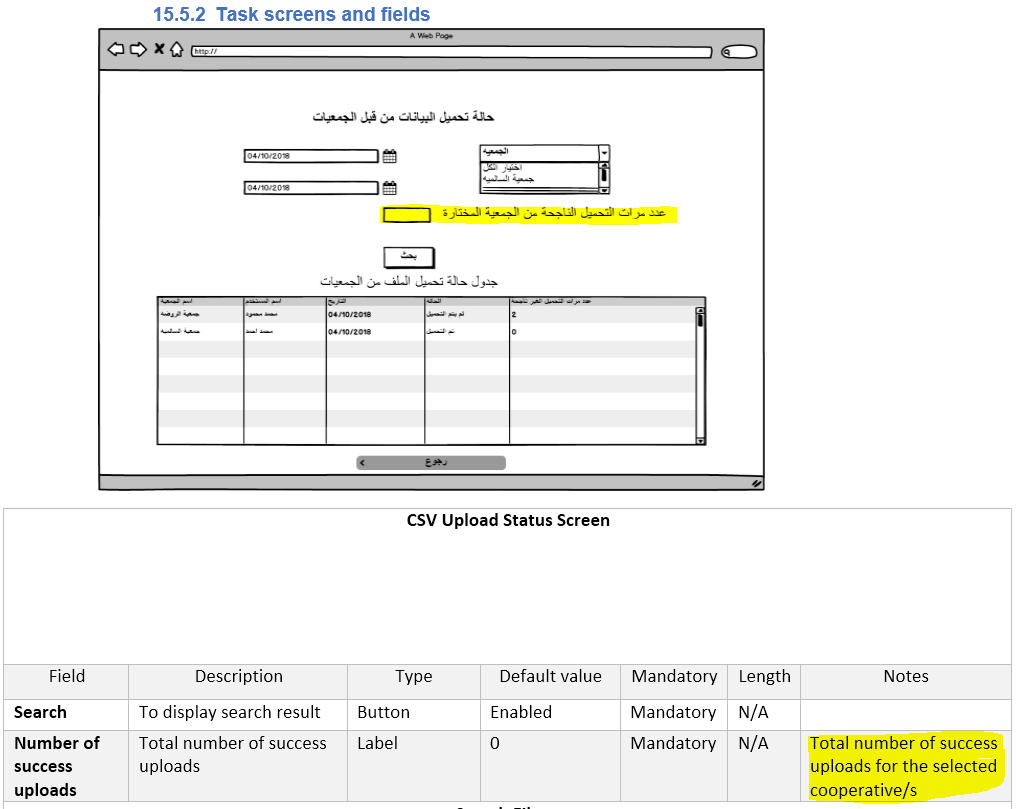
Task: Click the failed count cell showing 2
Action: coord(602,314)
